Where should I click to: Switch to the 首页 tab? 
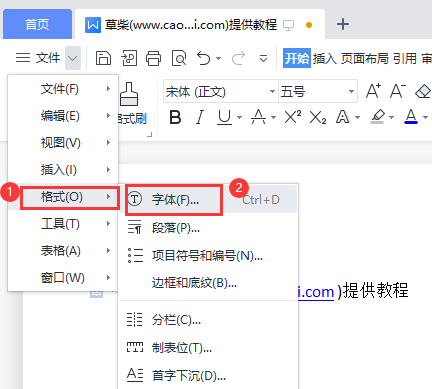point(37,24)
